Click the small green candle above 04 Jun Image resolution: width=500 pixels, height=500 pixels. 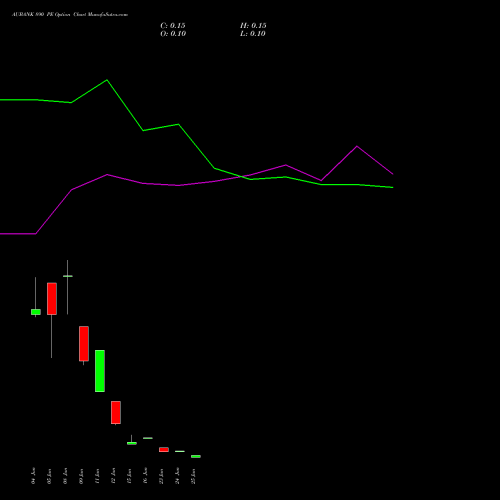36,312
